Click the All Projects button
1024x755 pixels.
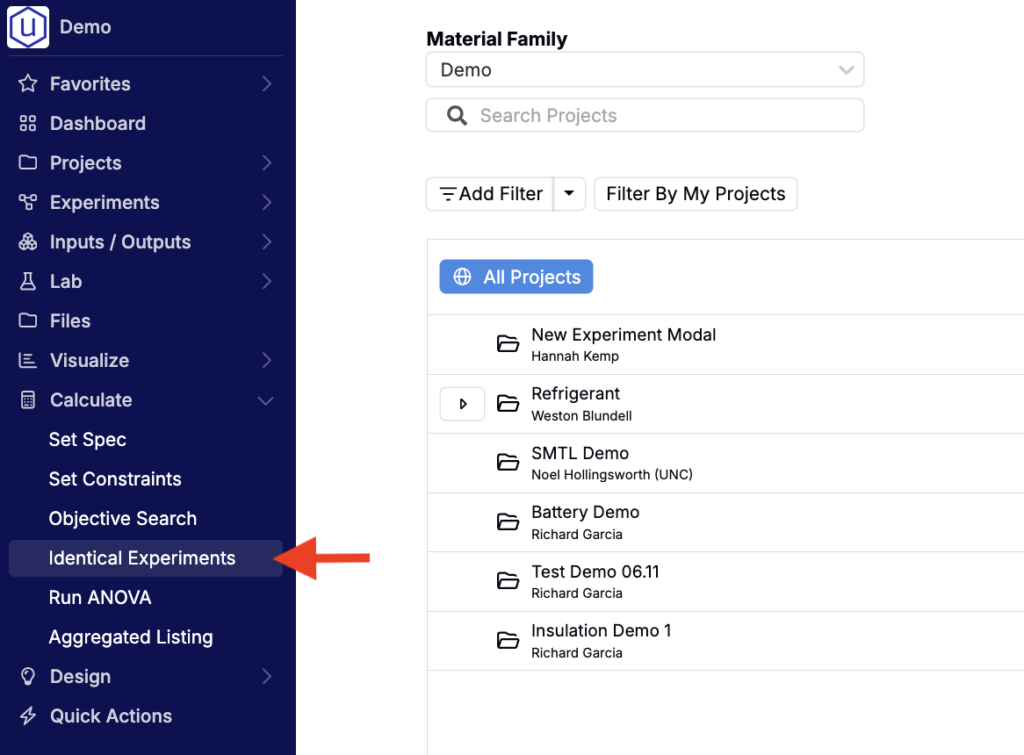pos(516,277)
